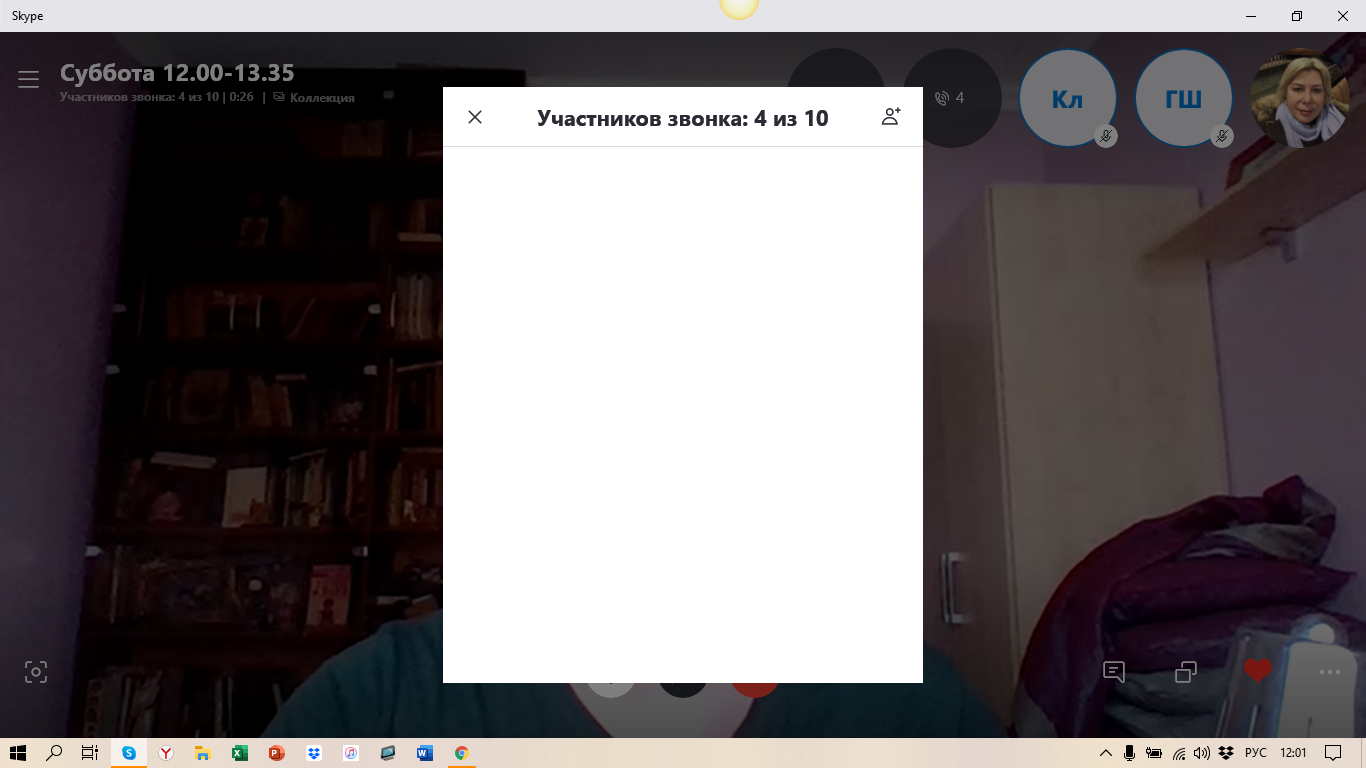1366x768 pixels.
Task: Open the Windows notification center
Action: [x=1332, y=753]
